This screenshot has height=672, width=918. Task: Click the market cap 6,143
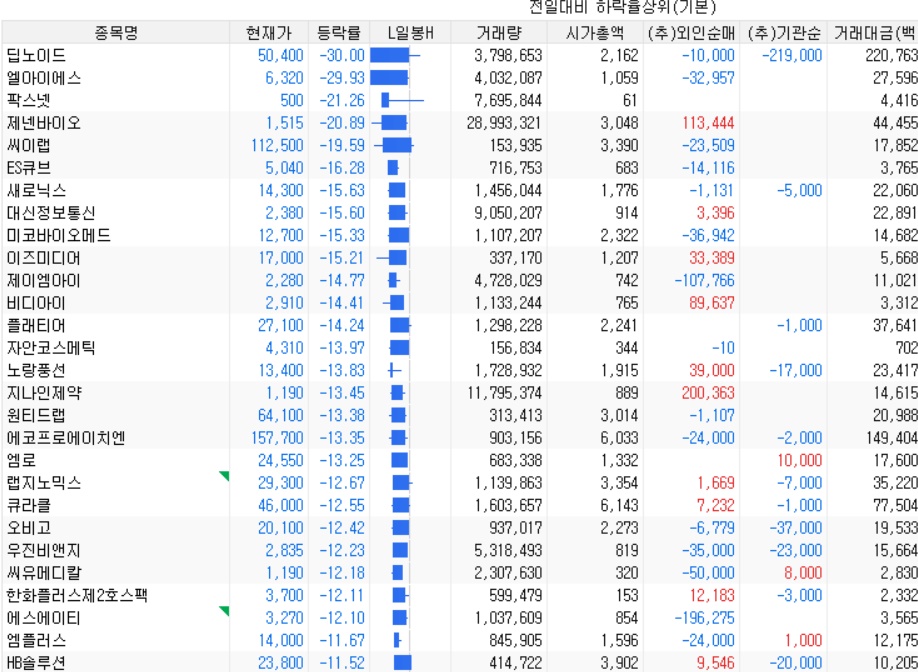(x=619, y=505)
